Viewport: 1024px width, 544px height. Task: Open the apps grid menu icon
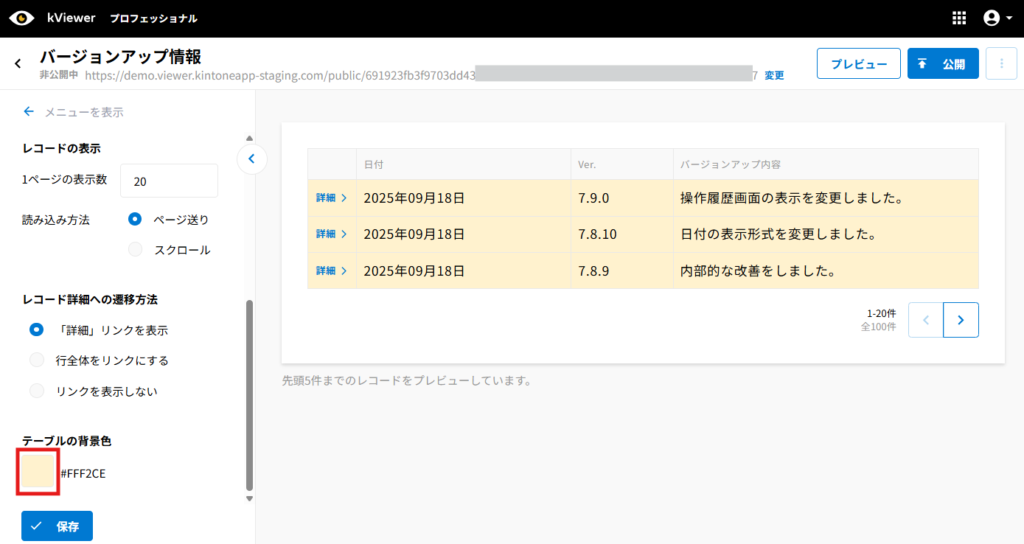[x=959, y=18]
